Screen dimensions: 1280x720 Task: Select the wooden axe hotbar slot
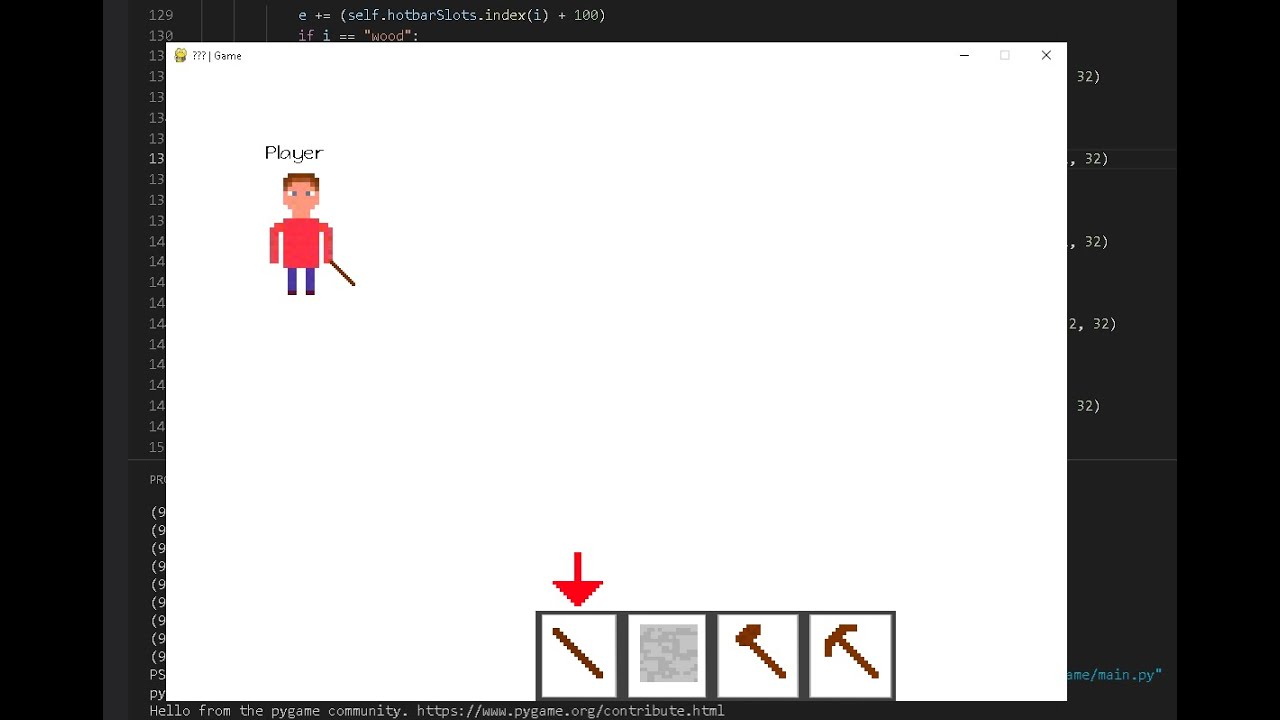pos(758,655)
